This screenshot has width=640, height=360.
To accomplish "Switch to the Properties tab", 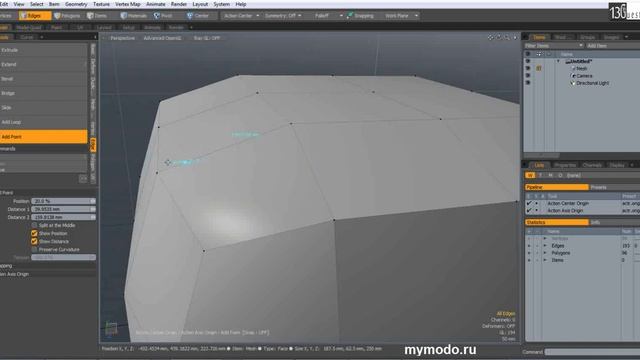I will point(565,165).
